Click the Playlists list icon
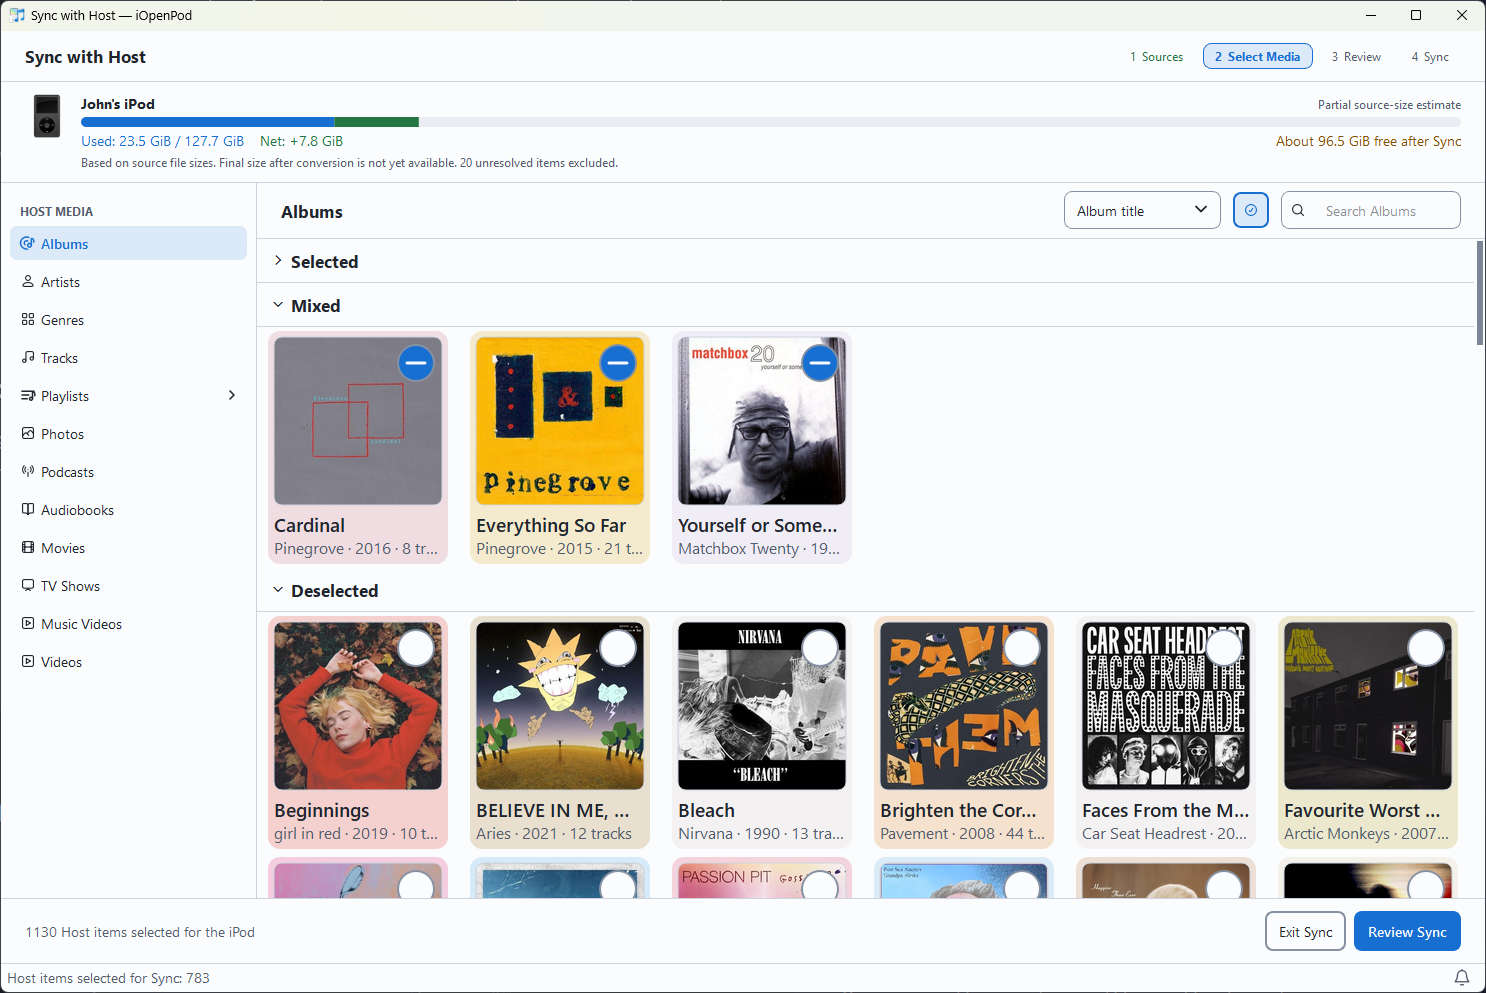This screenshot has width=1486, height=993. tap(28, 395)
